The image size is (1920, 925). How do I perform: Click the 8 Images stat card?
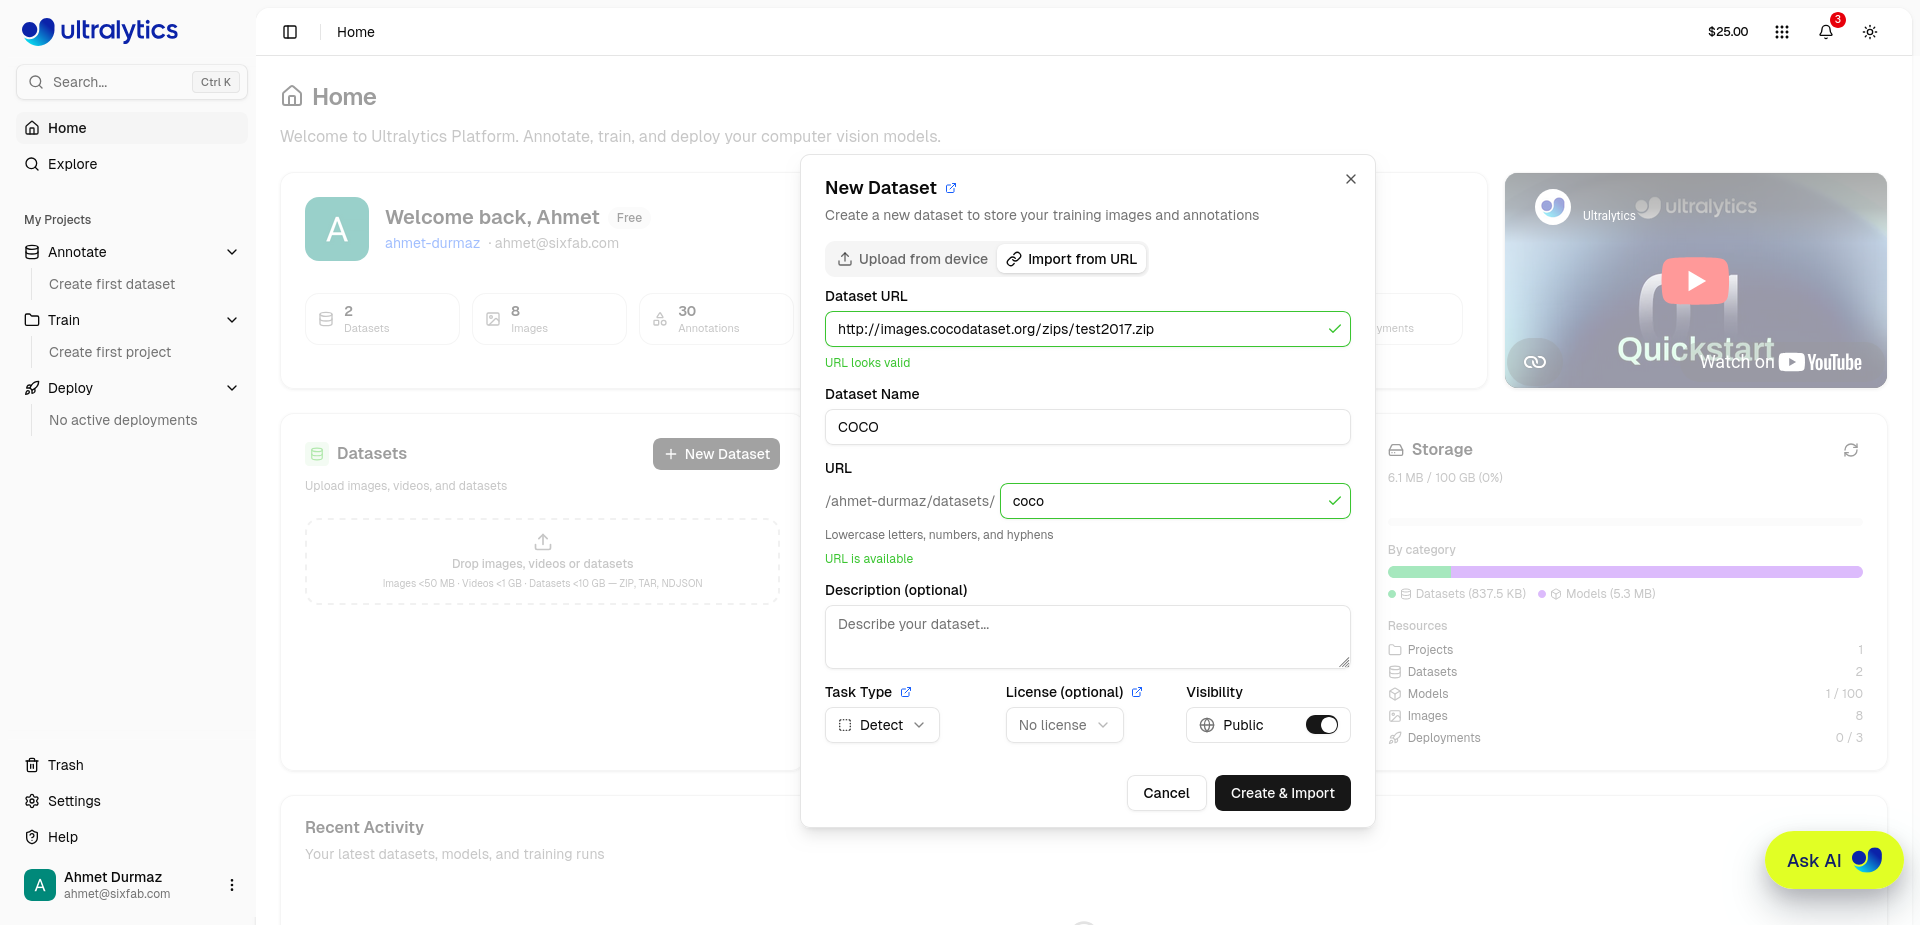click(x=549, y=319)
